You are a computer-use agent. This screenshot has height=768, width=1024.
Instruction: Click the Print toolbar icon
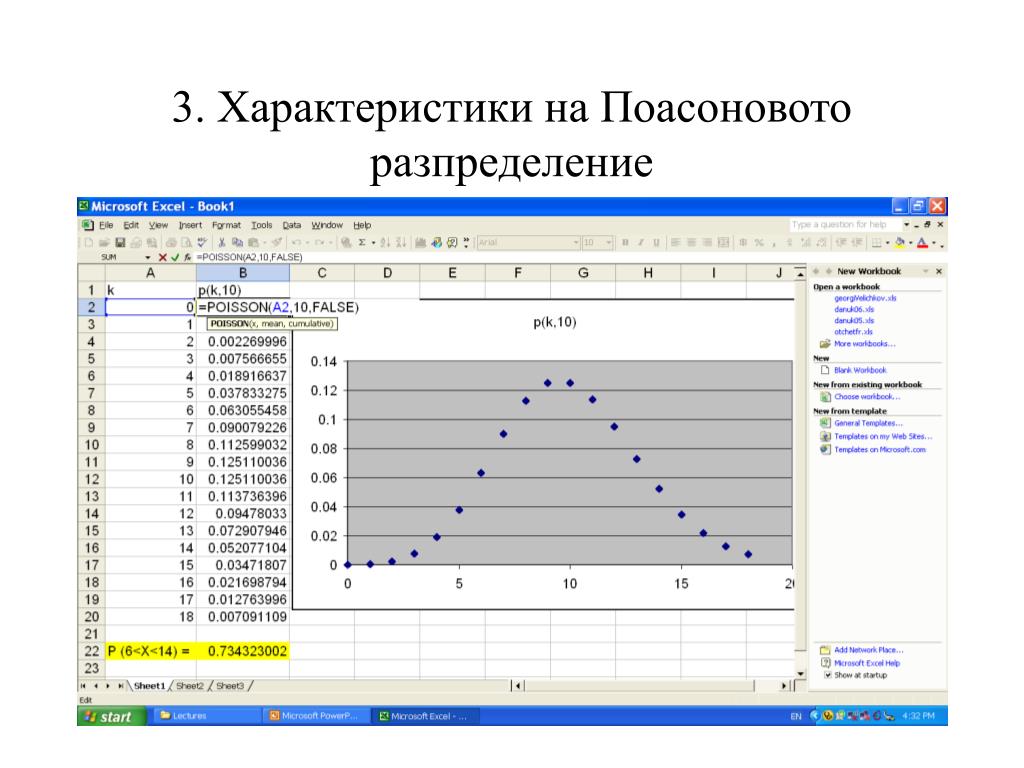pos(171,242)
